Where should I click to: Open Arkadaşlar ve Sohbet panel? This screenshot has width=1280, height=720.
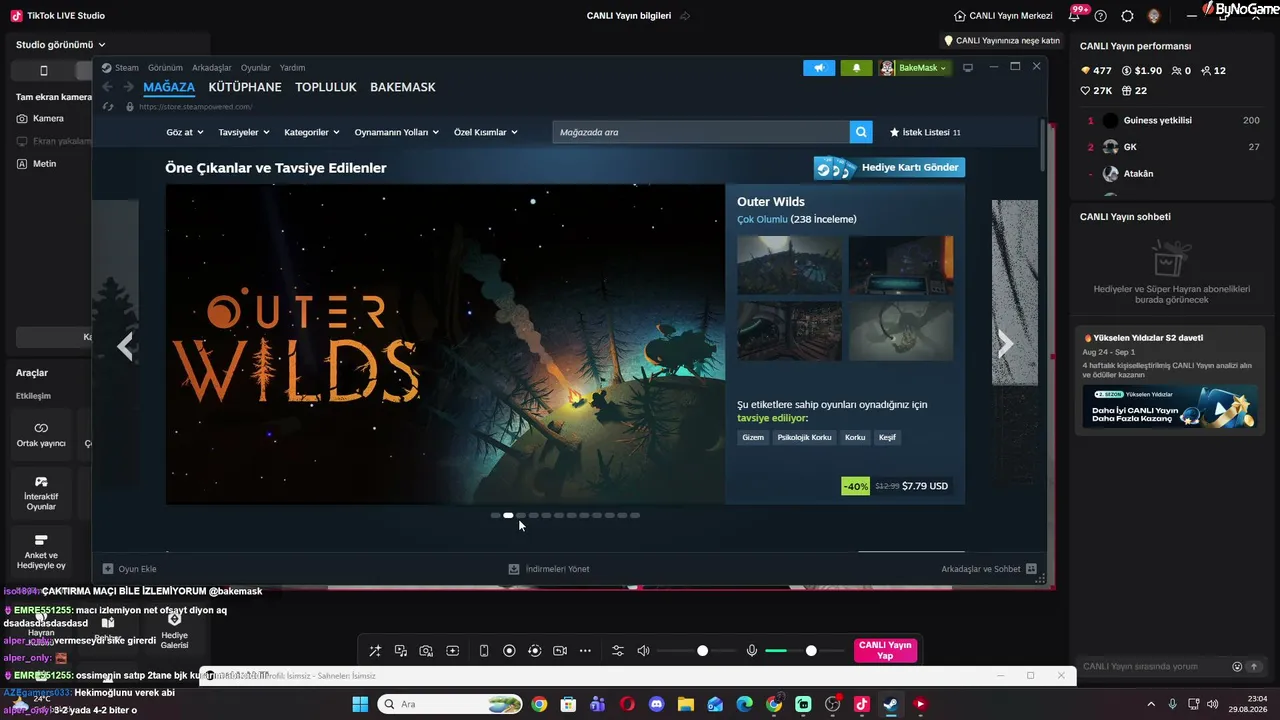pos(989,569)
